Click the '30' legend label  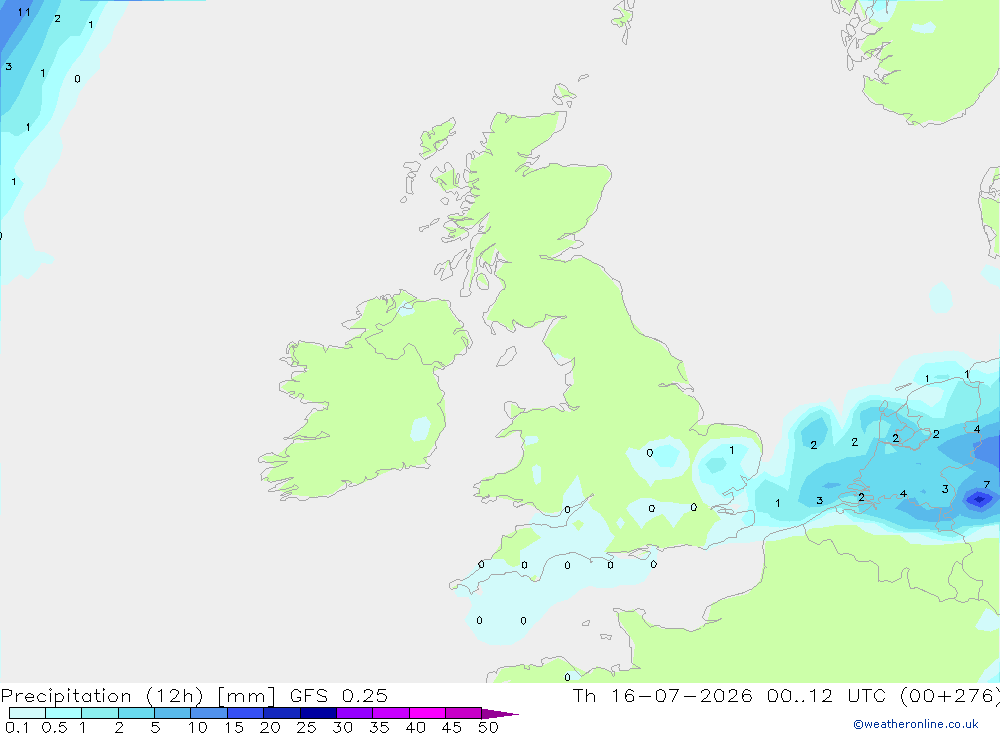point(342,727)
